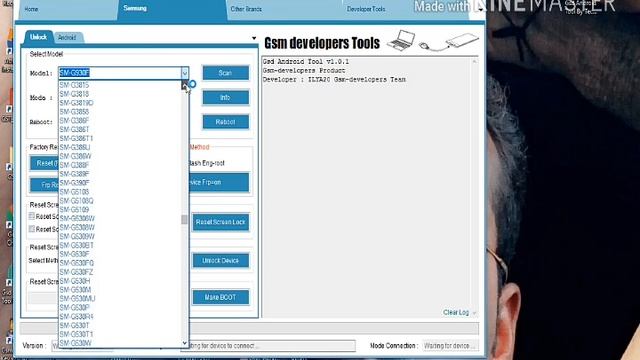Choose SM-G530FZ from the model list
640x360 pixels.
(x=120, y=272)
